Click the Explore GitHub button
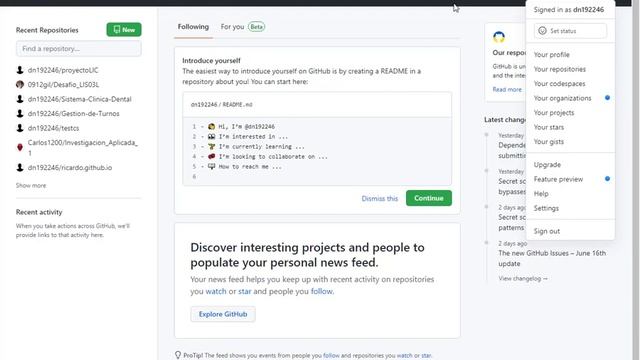The height and width of the screenshot is (360, 640). [223, 314]
